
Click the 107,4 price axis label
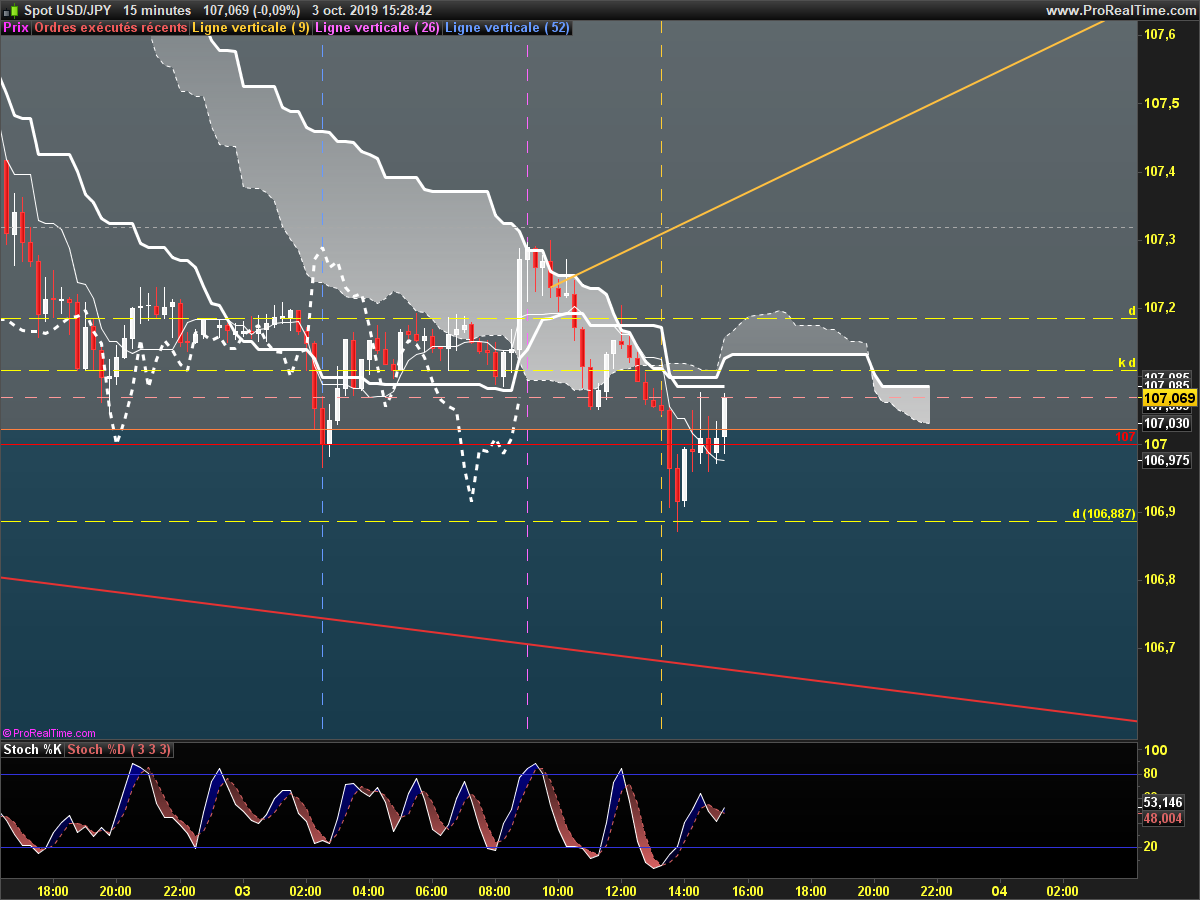click(1158, 171)
